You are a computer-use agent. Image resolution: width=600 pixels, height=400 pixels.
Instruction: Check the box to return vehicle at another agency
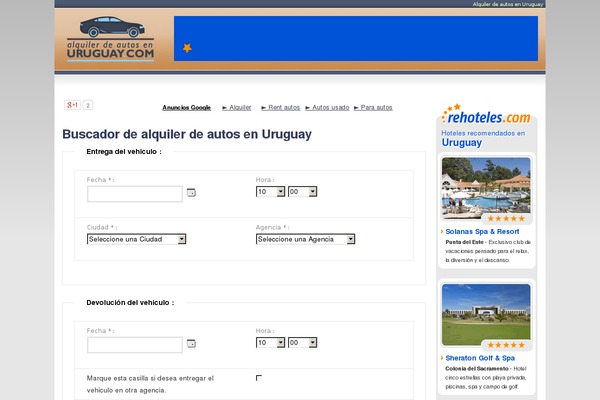click(x=259, y=378)
